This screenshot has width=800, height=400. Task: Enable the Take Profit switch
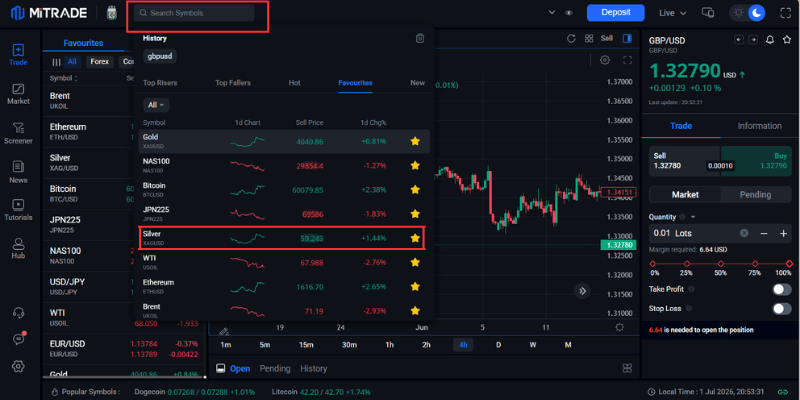[x=782, y=289]
